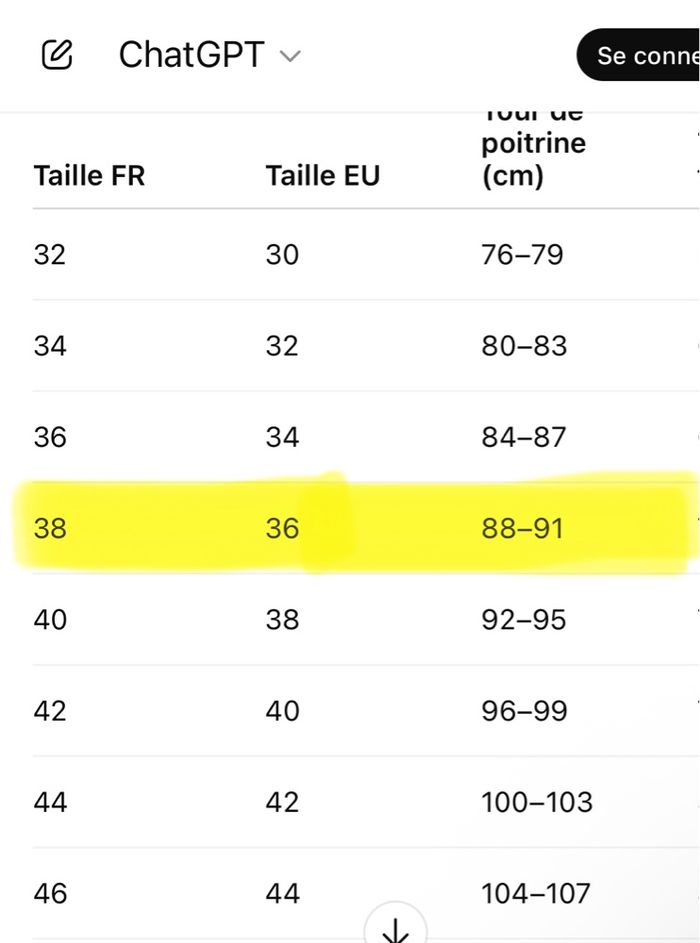Click the 104–107 chest measurement cell
Image resolution: width=700 pixels, height=943 pixels.
[536, 893]
